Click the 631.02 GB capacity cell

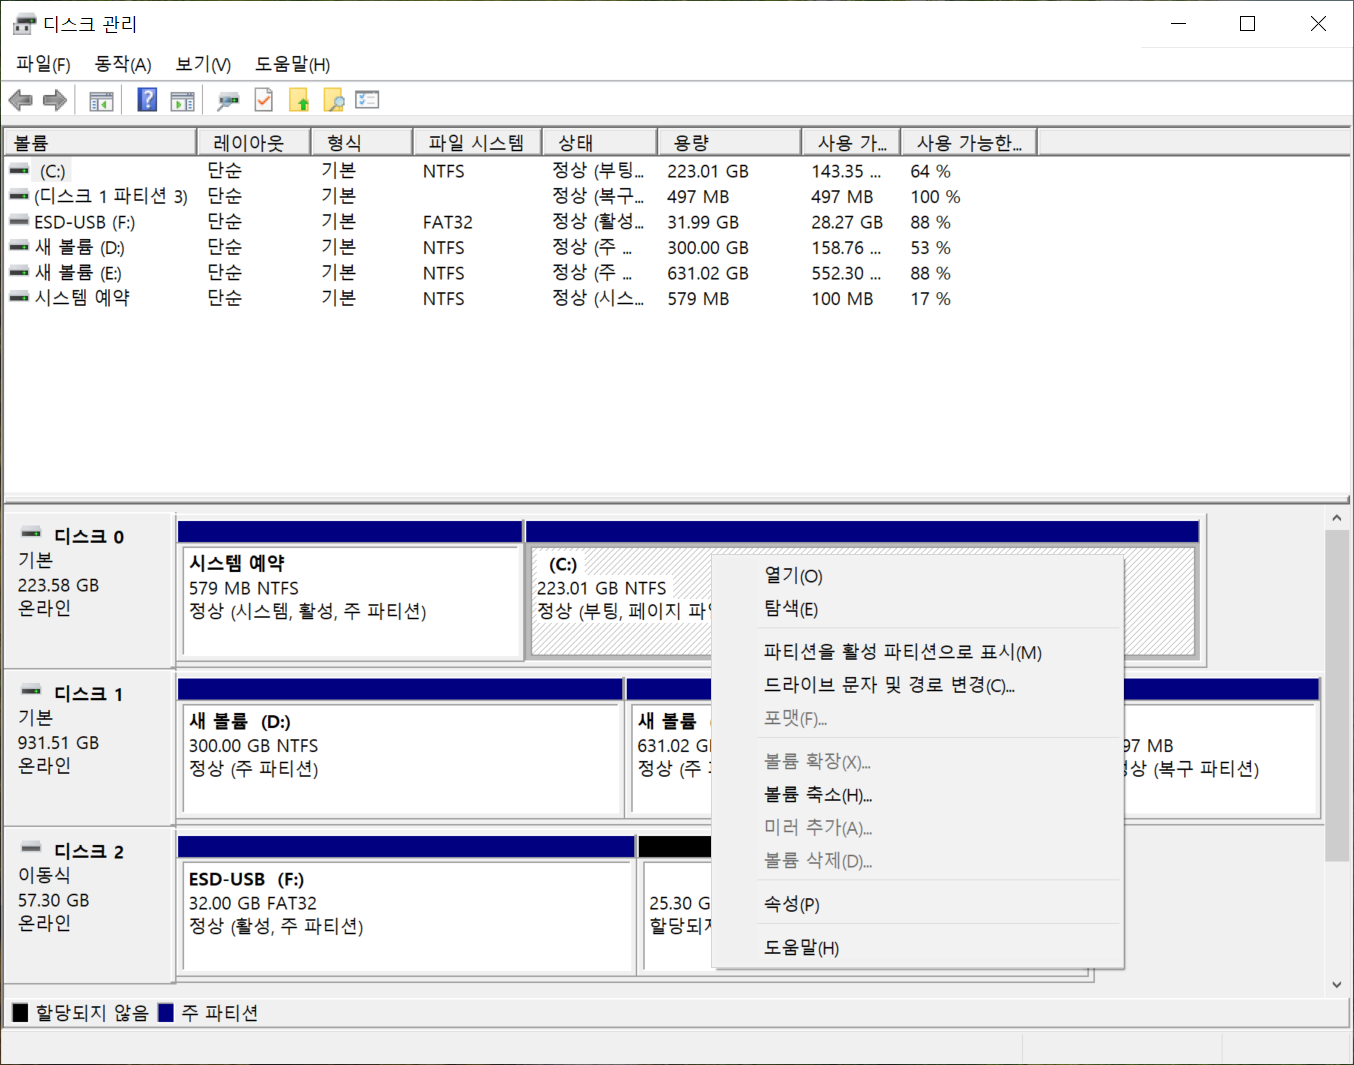[708, 273]
